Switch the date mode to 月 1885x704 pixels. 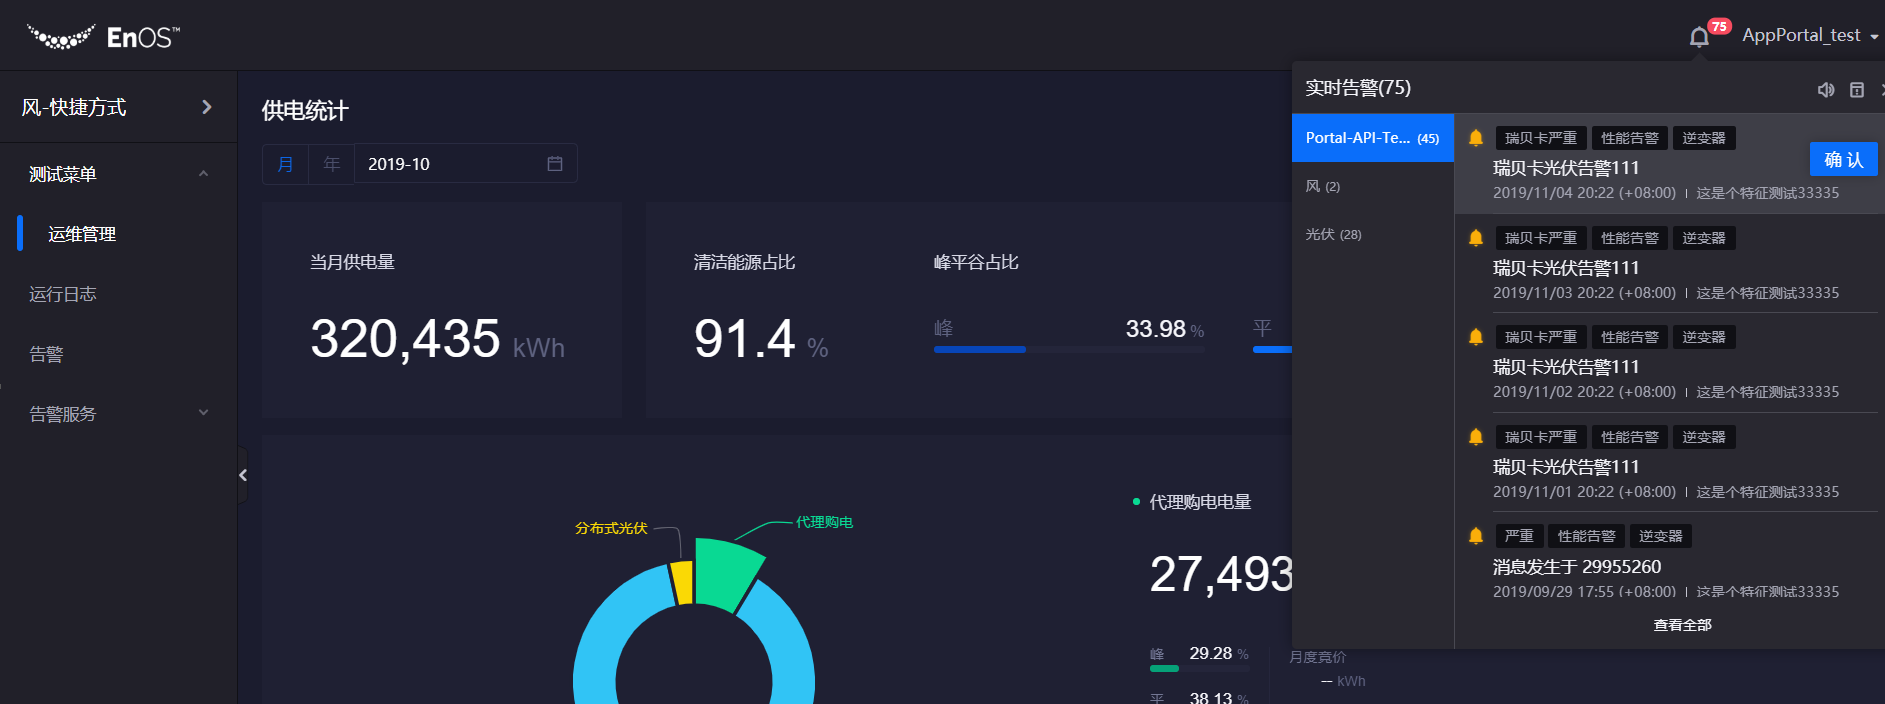285,164
